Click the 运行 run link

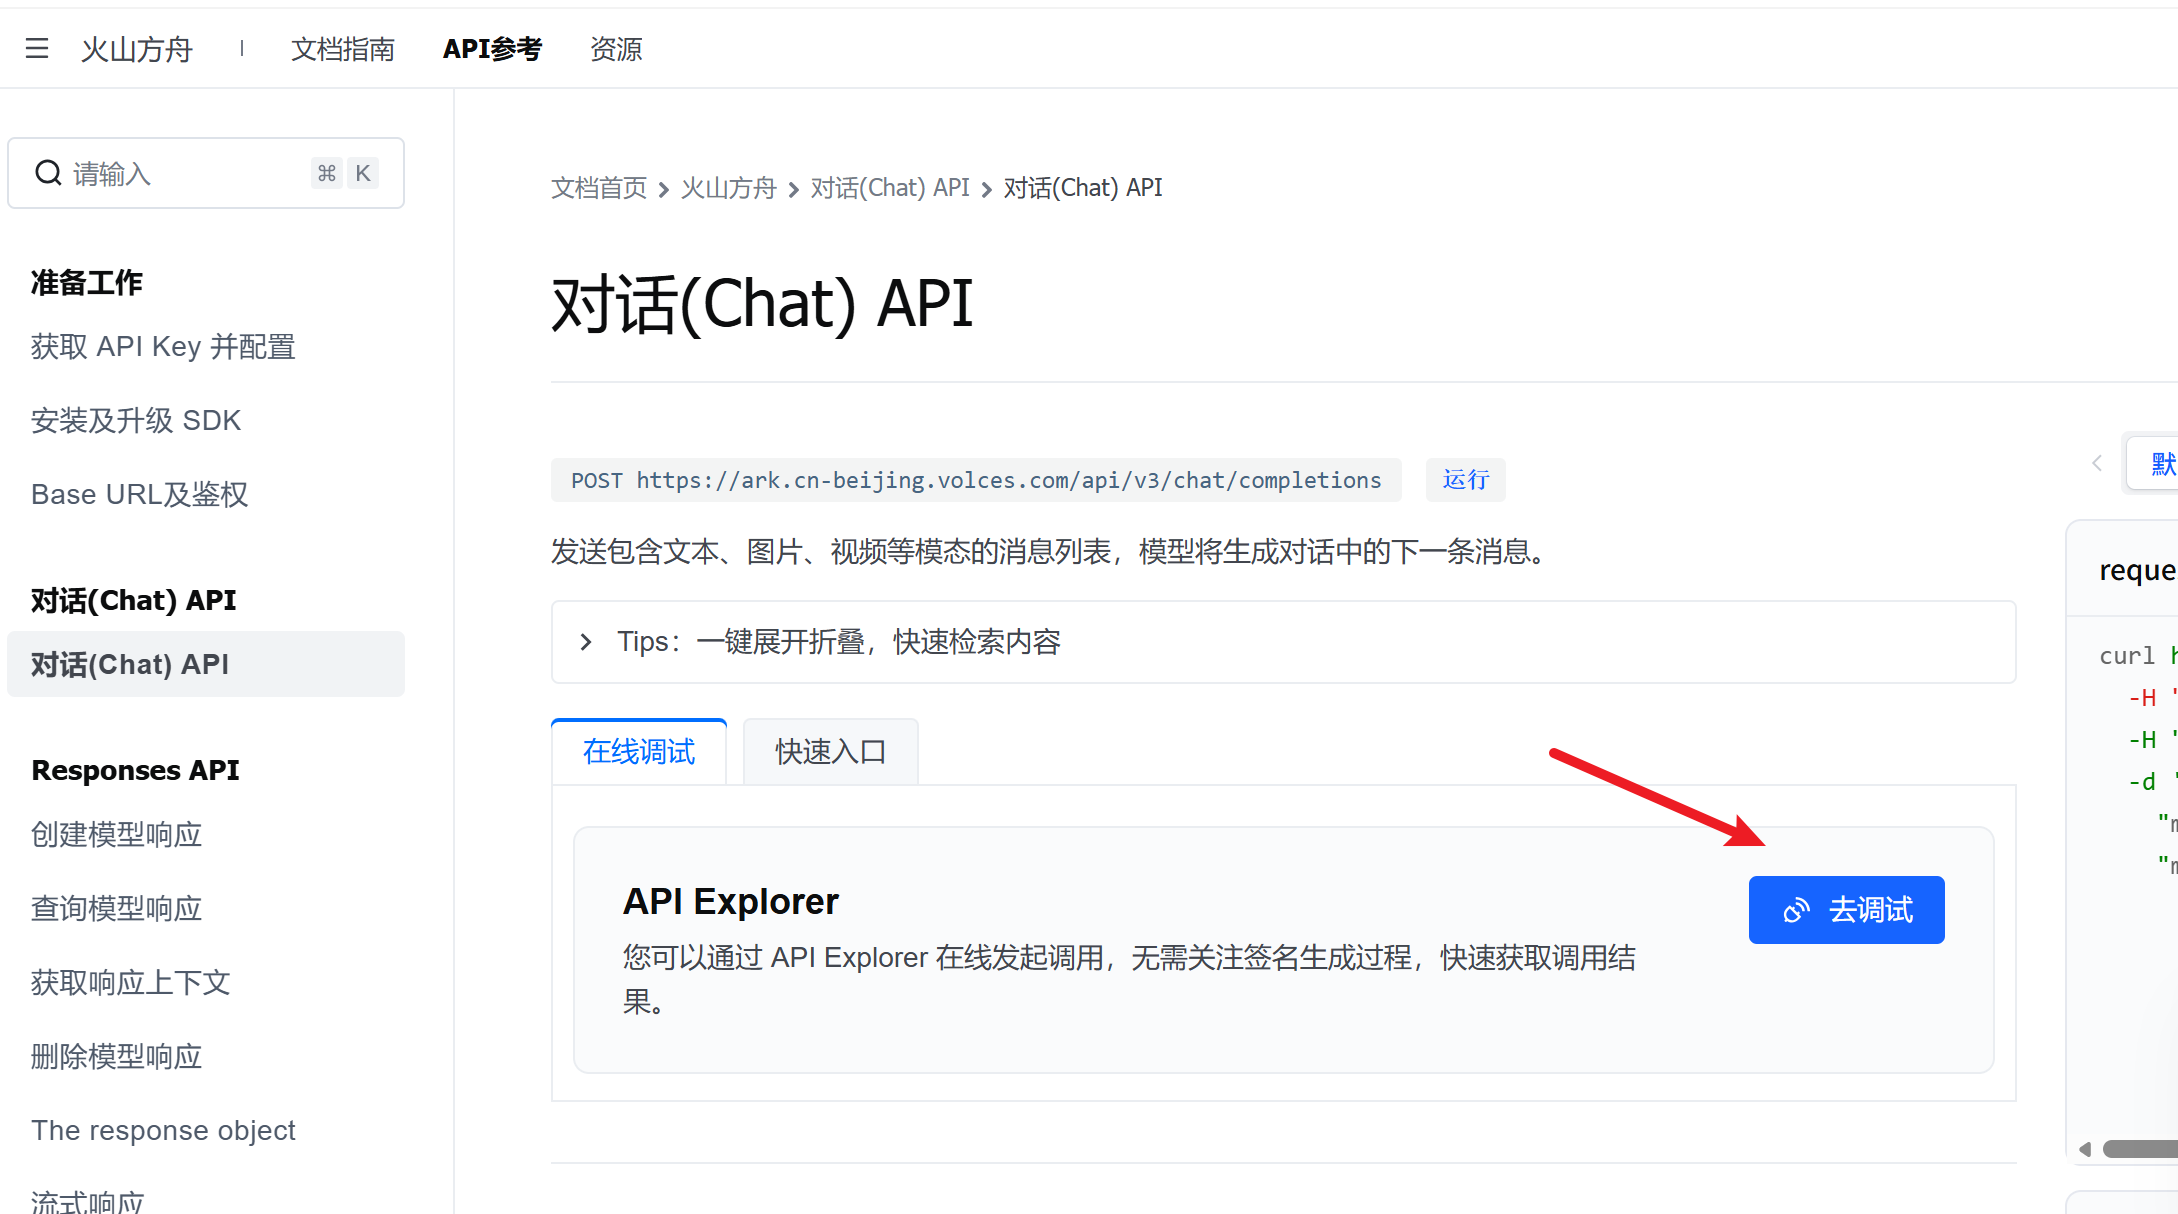coord(1465,480)
